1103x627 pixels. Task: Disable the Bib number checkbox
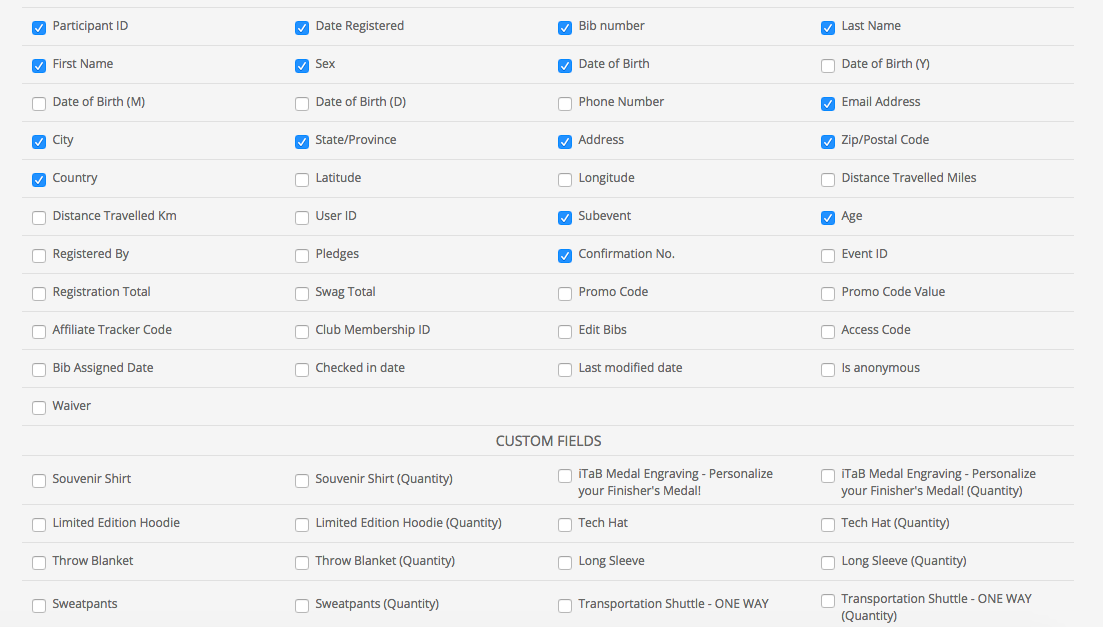565,28
